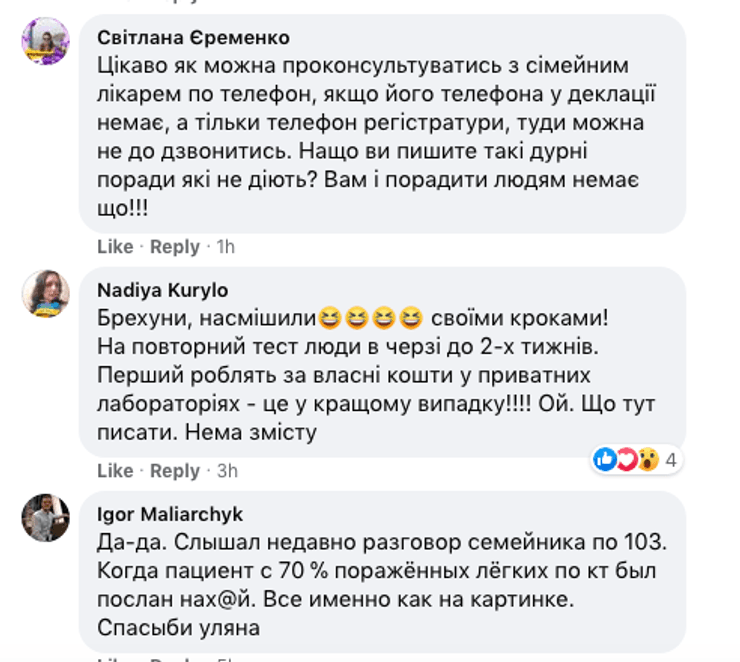Reply to Світлана Єременко's comment
Viewport: 740px width, 662px height.
175,246
